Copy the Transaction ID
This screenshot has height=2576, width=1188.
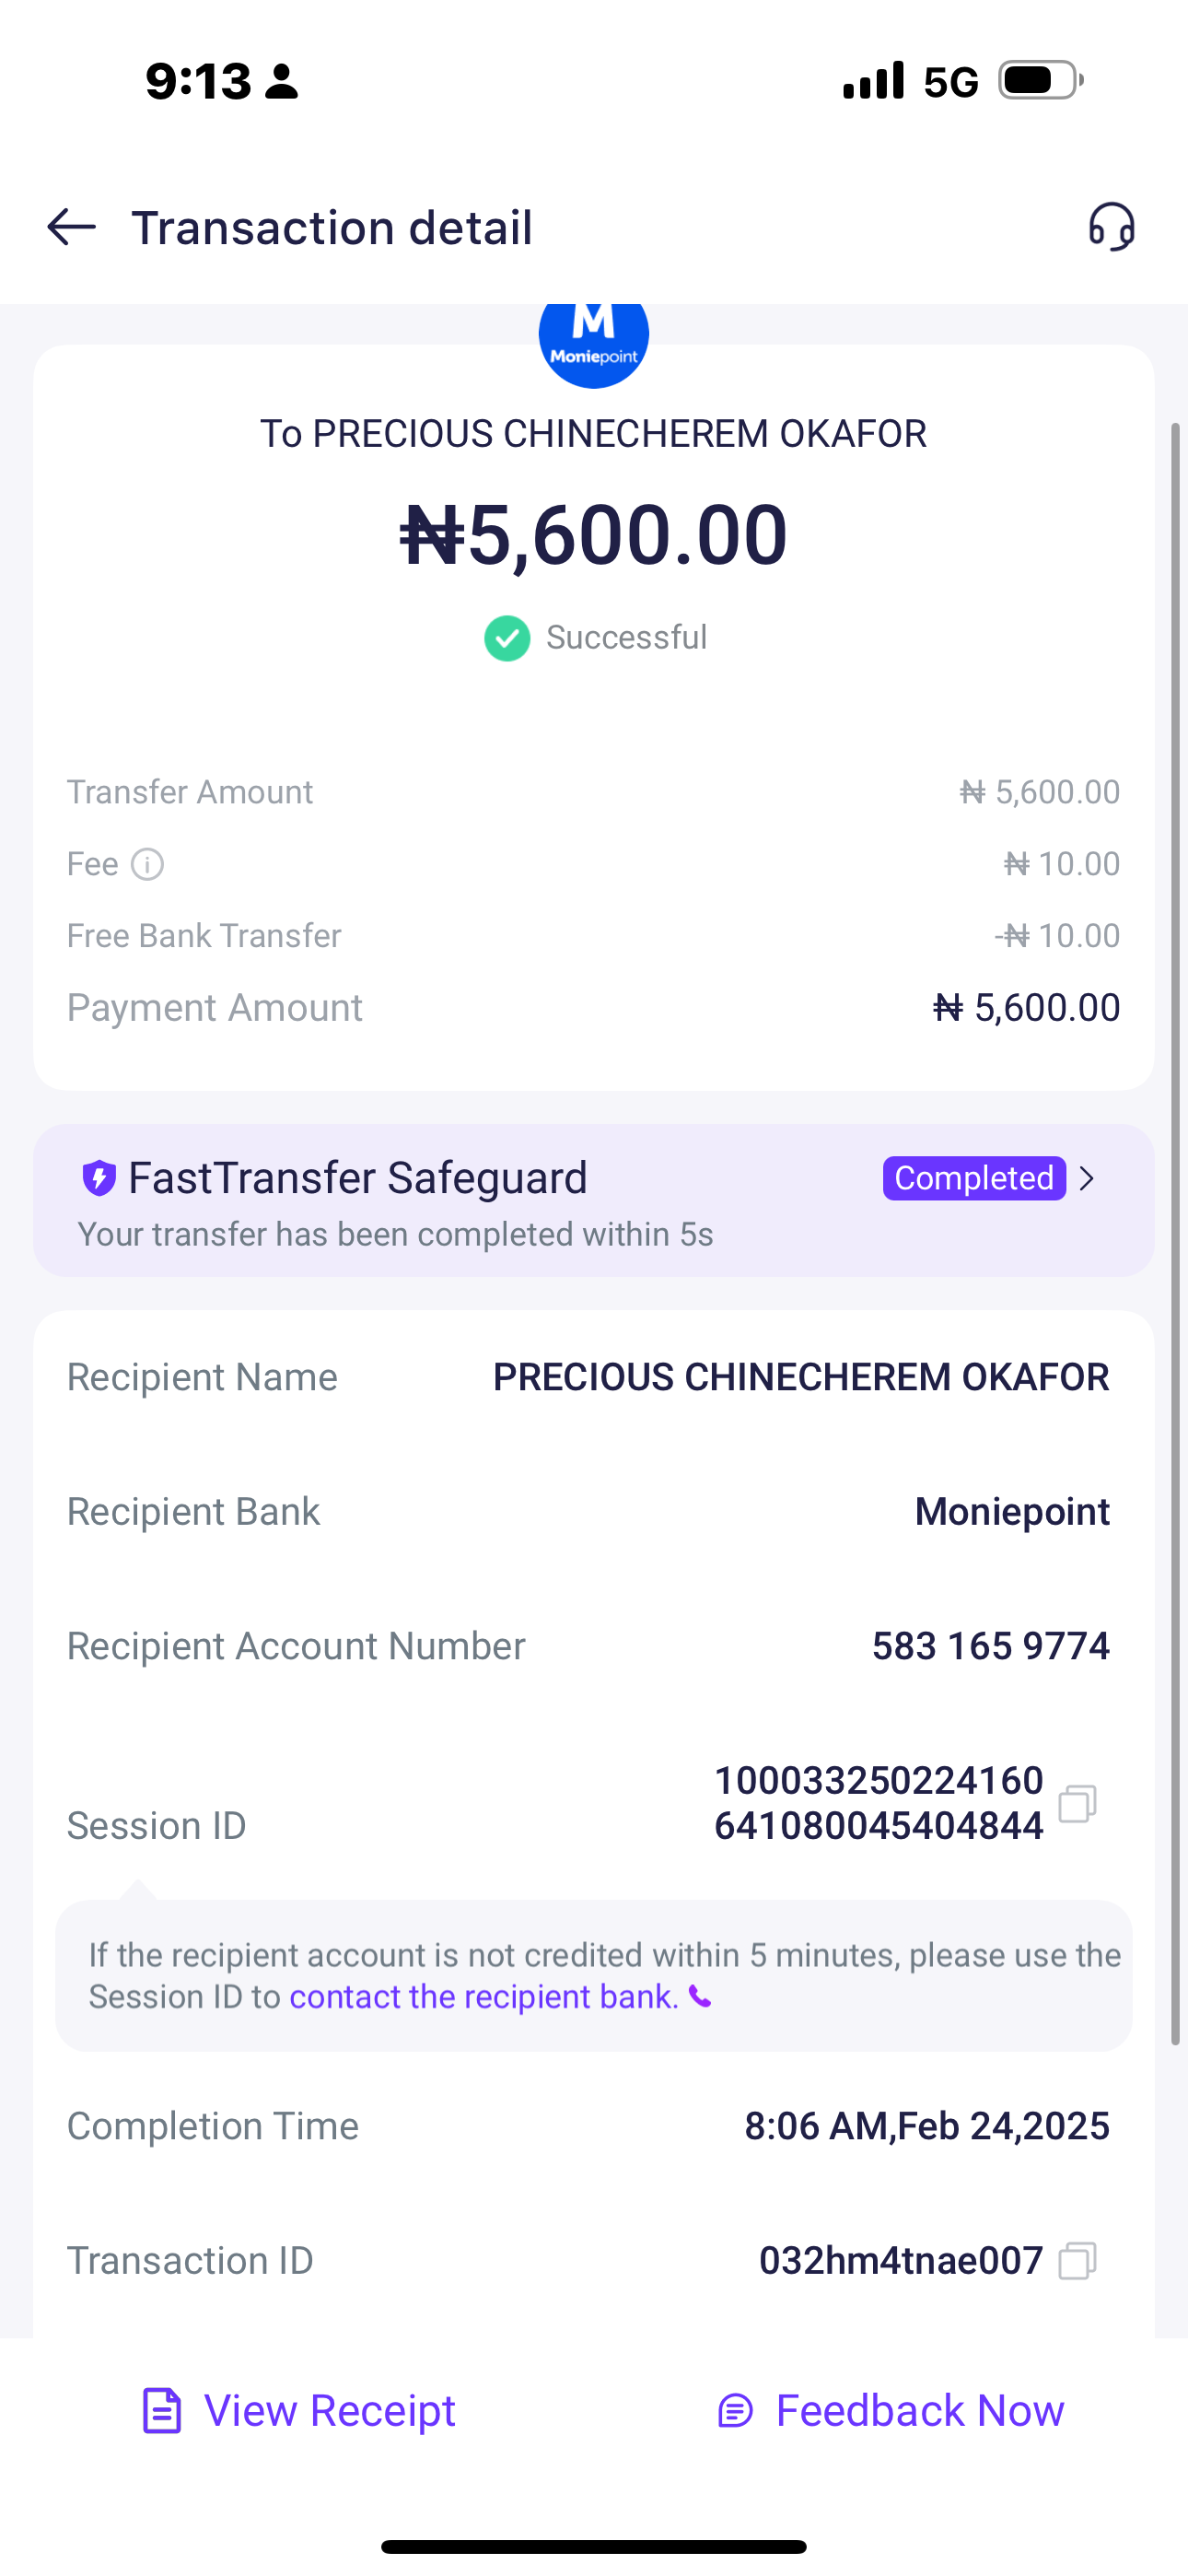click(x=1077, y=2260)
